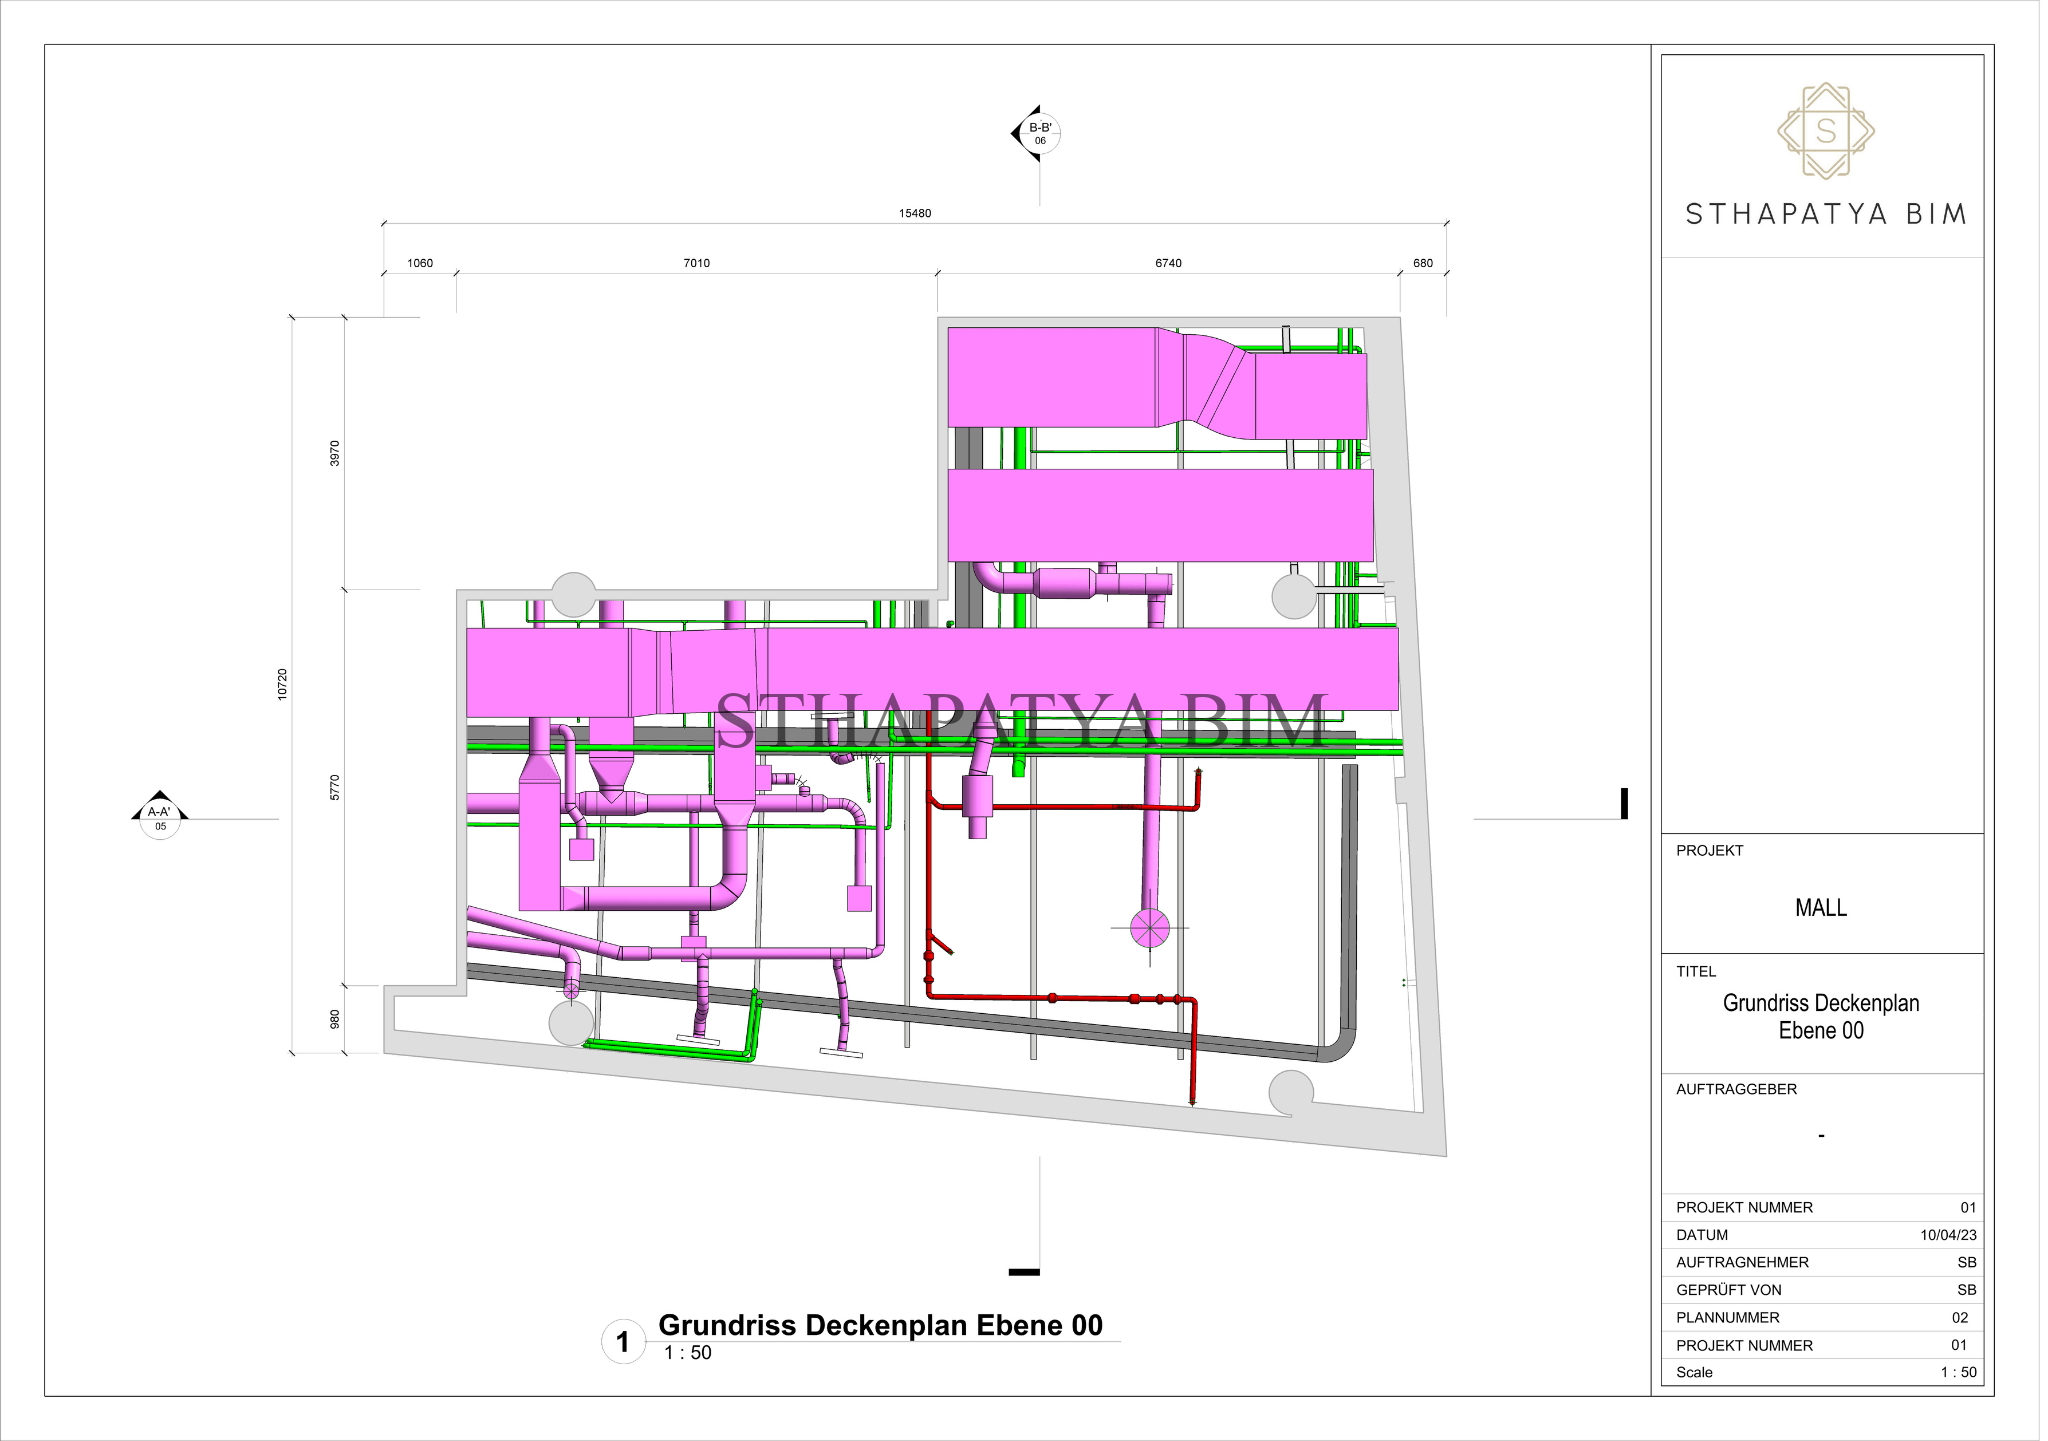Click the DATUM value 10/04/23
Screen dimensions: 2048x1441
(1947, 1235)
